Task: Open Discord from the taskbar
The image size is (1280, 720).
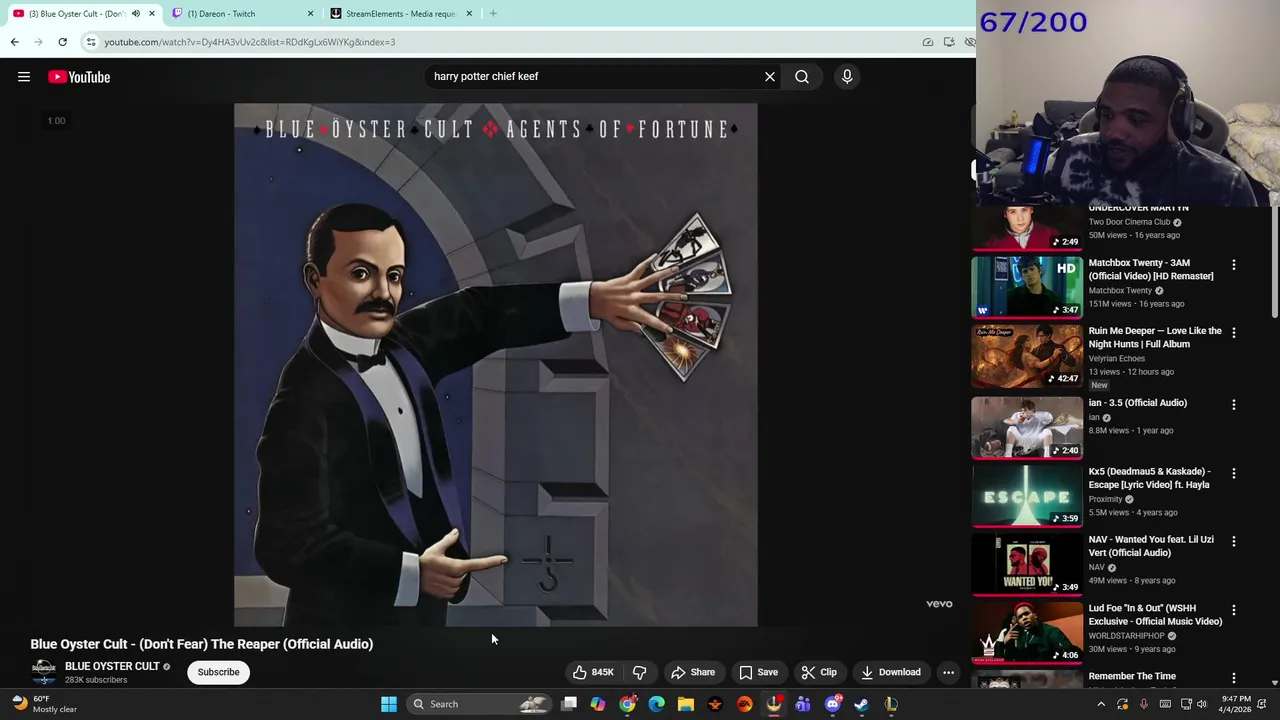Action: click(x=833, y=704)
